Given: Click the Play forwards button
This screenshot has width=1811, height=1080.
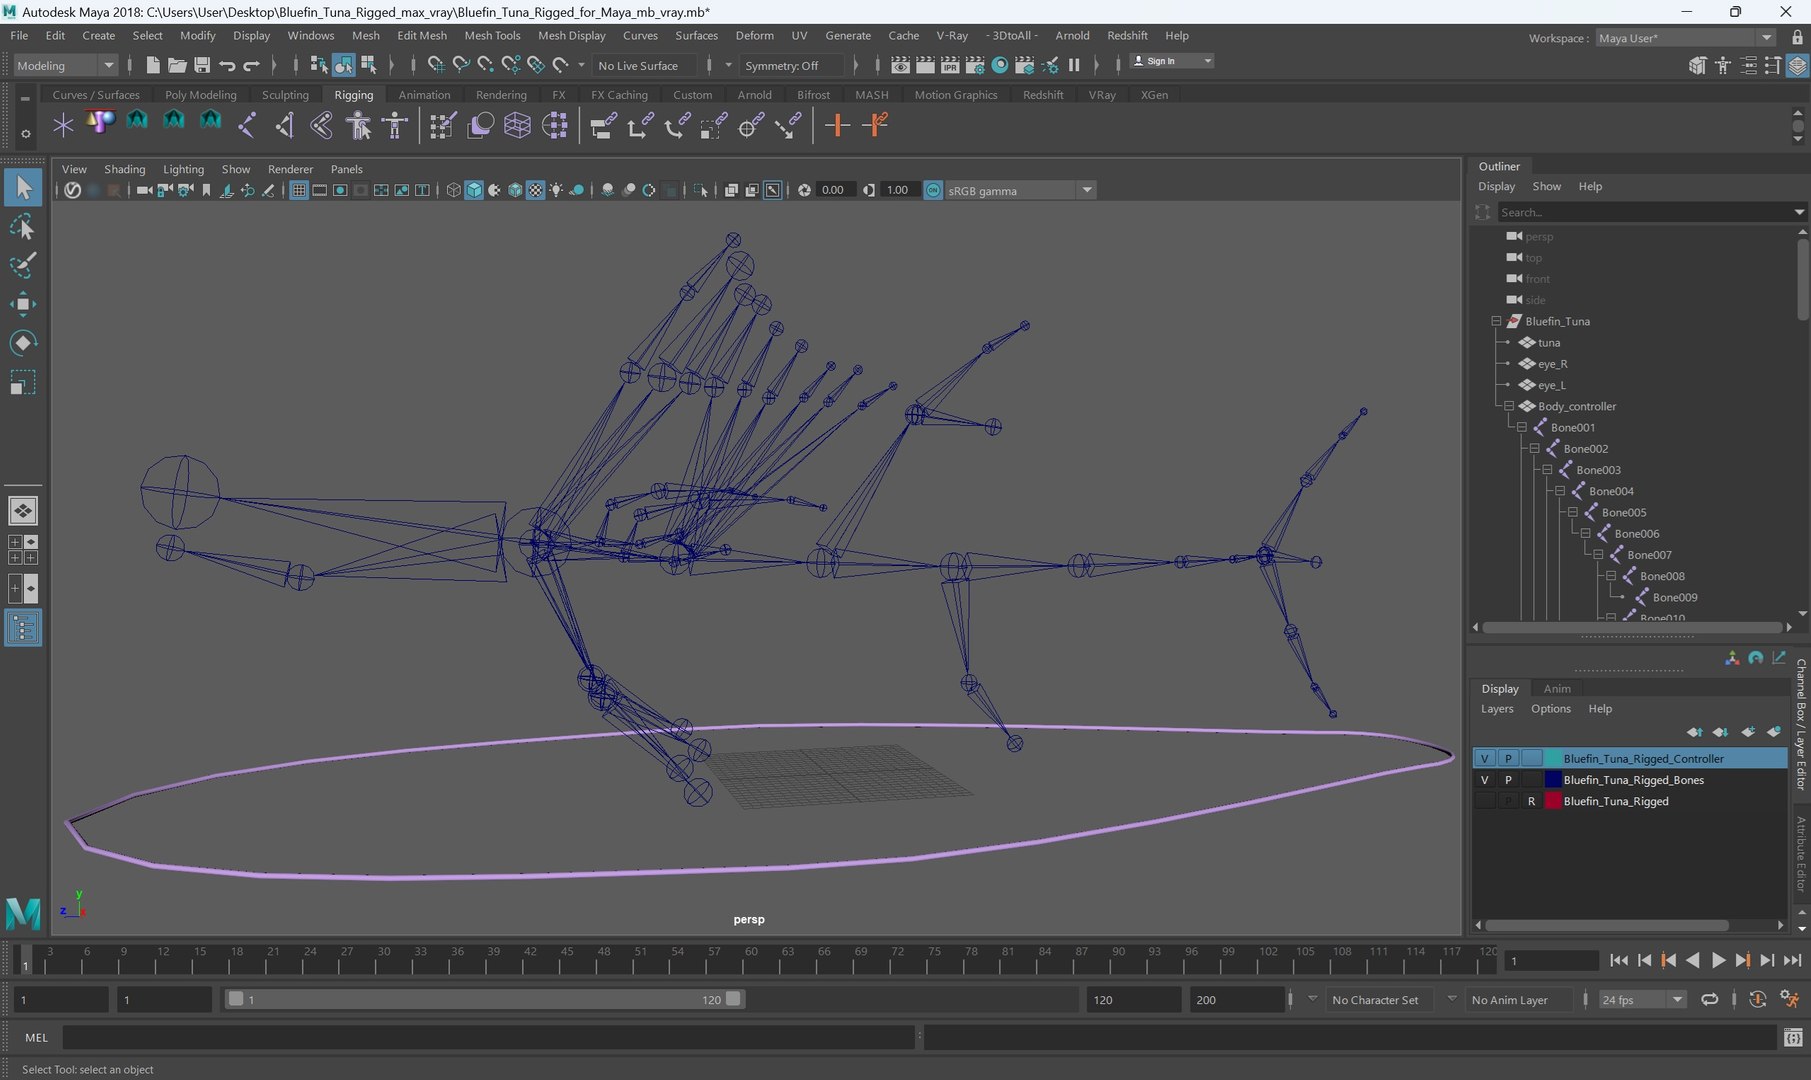Looking at the screenshot, I should pyautogui.click(x=1718, y=960).
